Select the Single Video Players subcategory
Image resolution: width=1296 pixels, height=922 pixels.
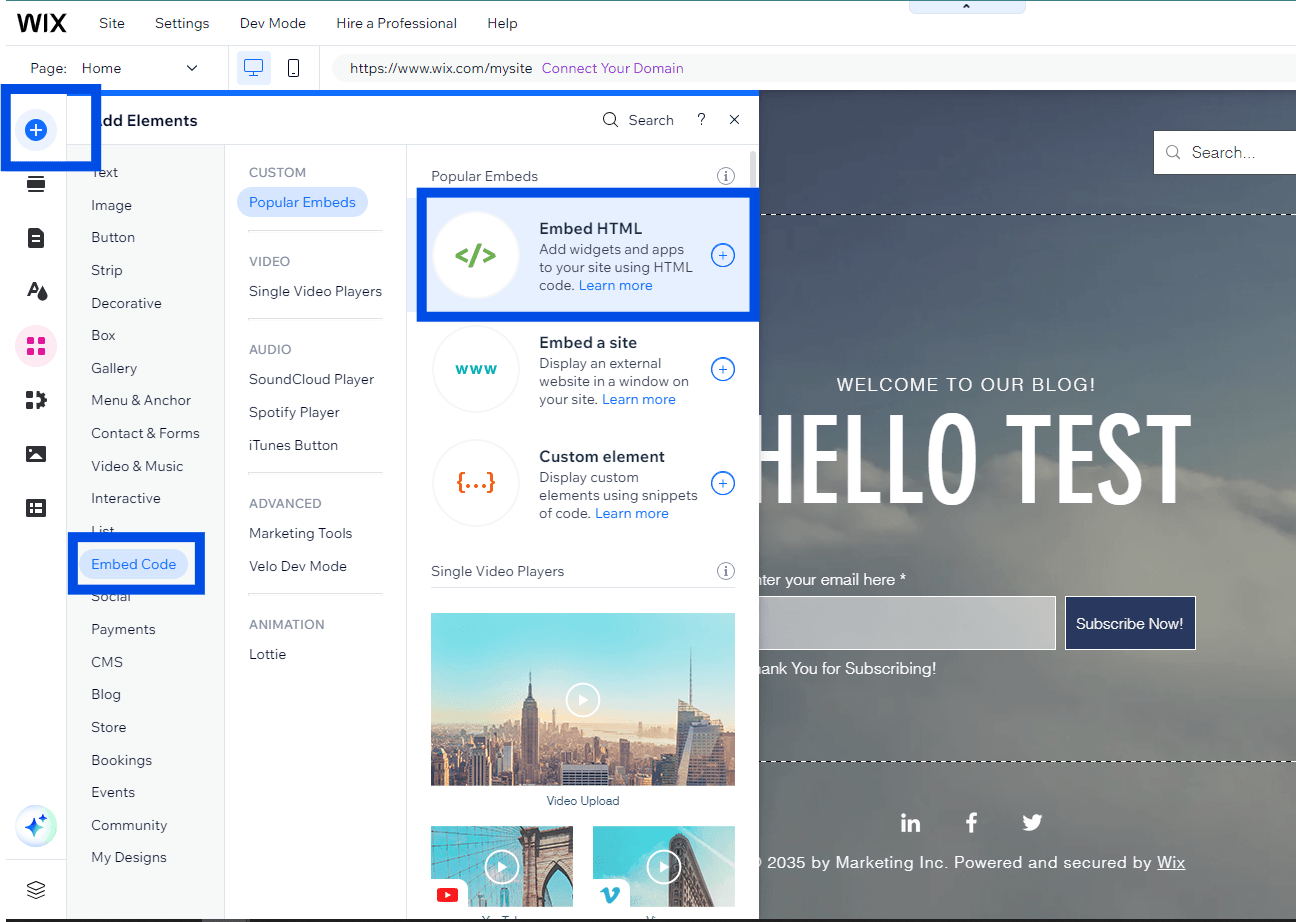coord(315,291)
